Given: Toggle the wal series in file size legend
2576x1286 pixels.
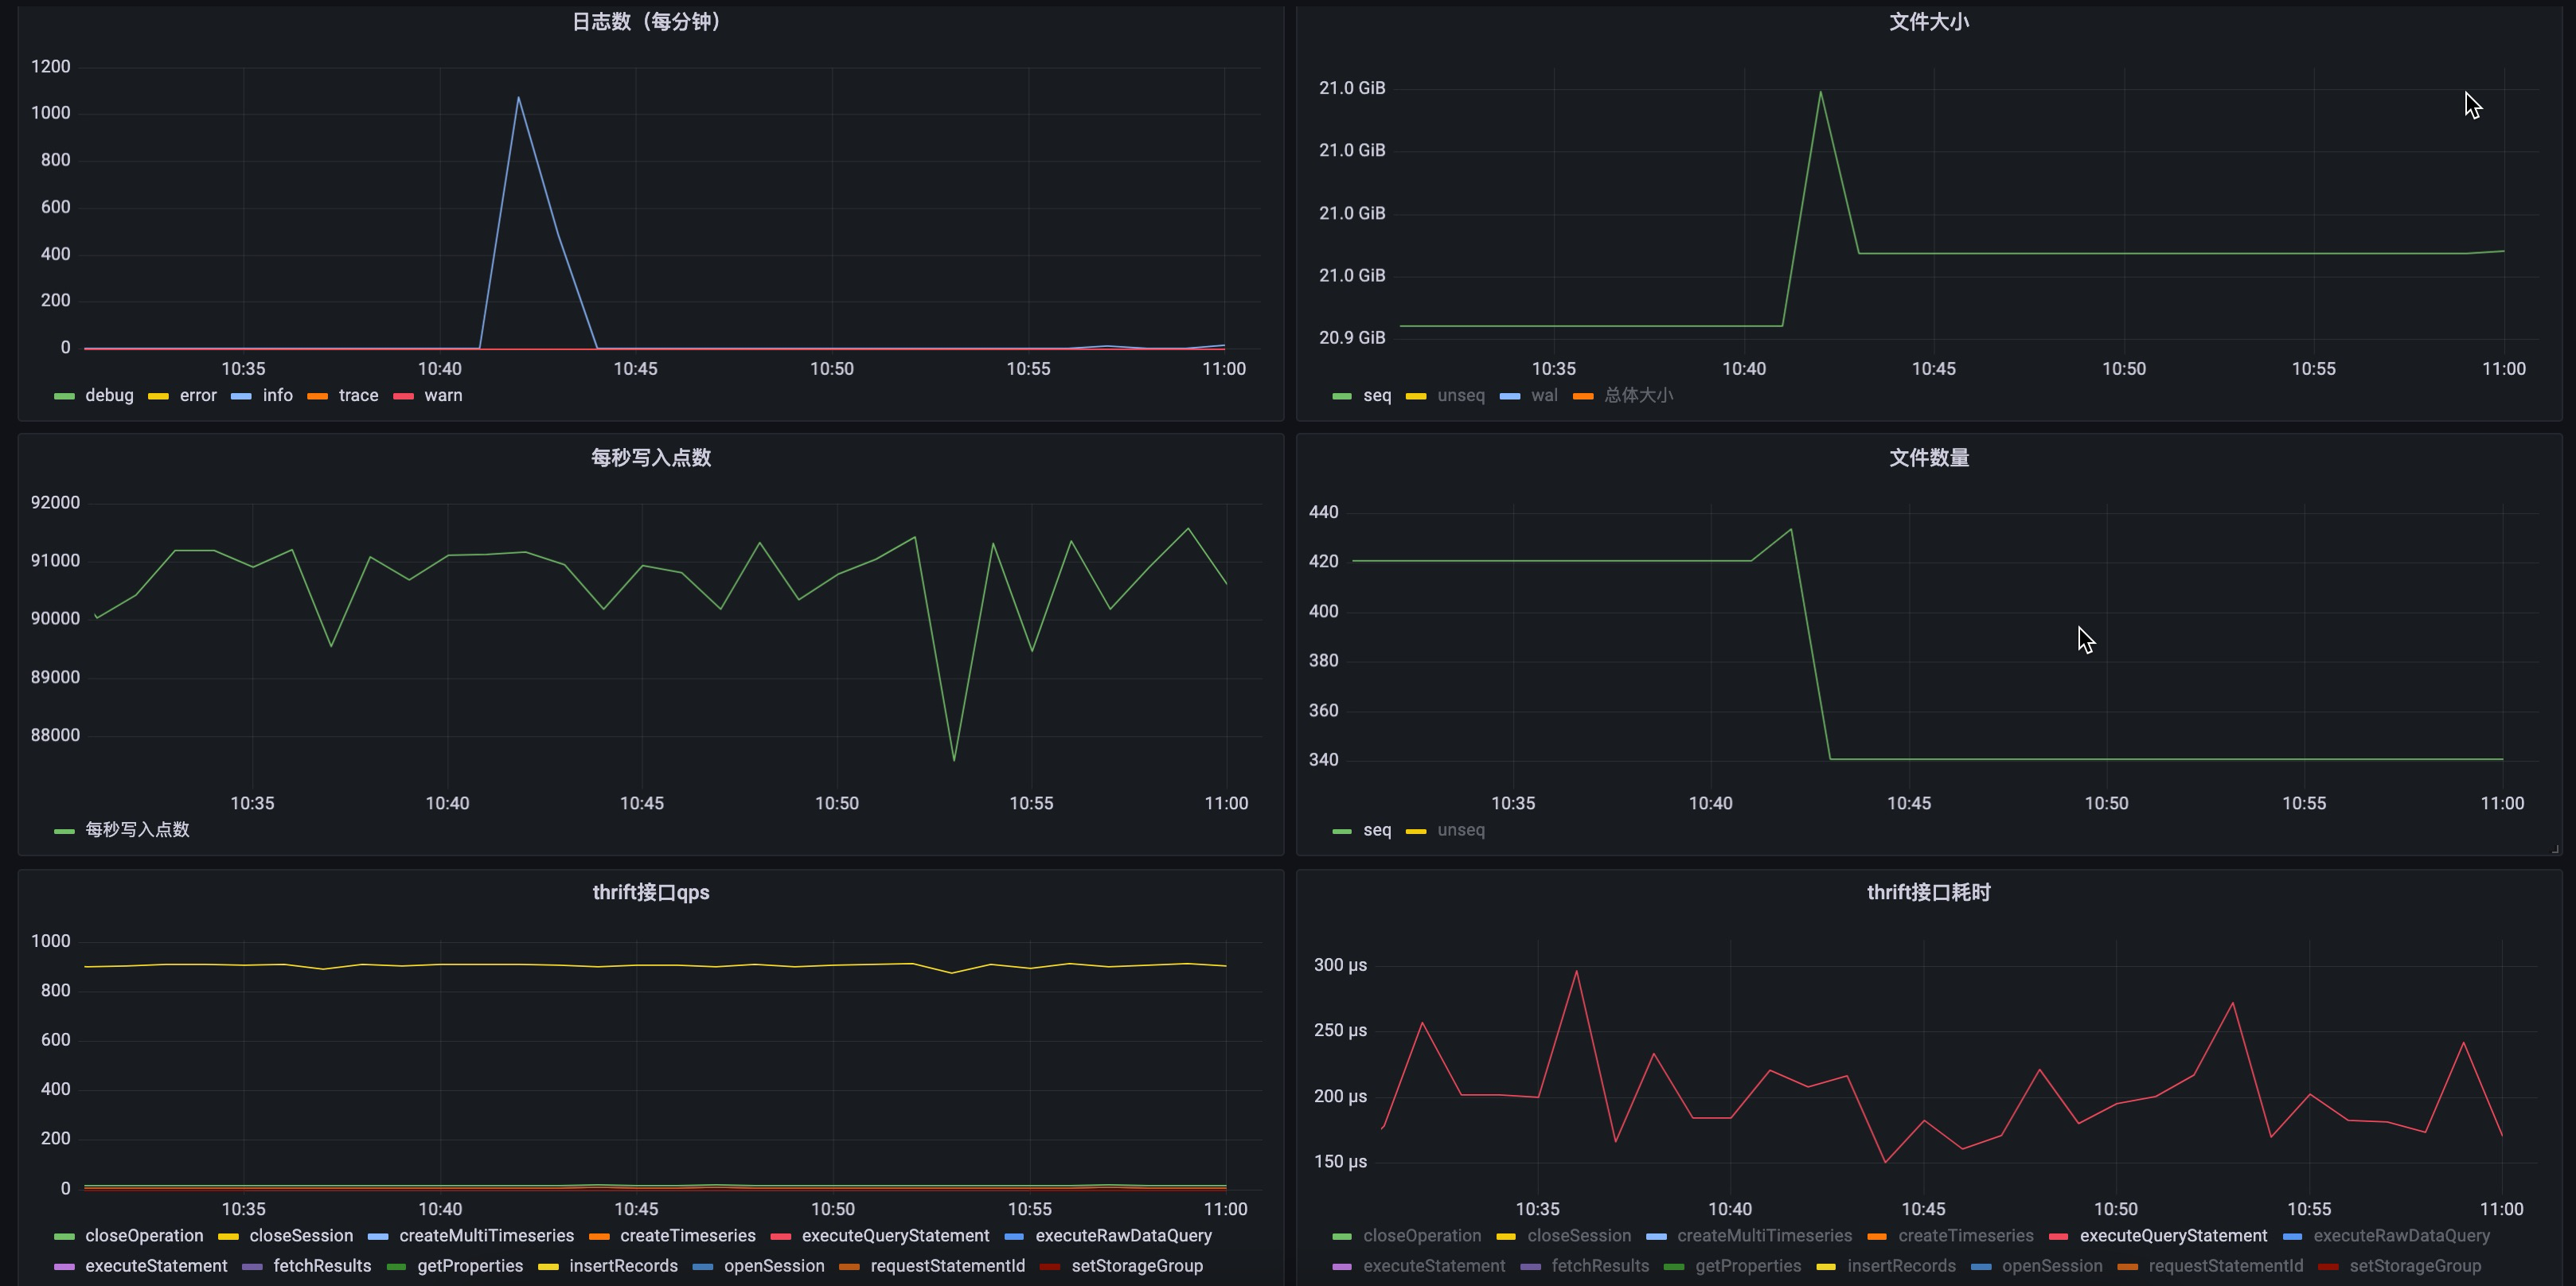Looking at the screenshot, I should [x=1544, y=396].
